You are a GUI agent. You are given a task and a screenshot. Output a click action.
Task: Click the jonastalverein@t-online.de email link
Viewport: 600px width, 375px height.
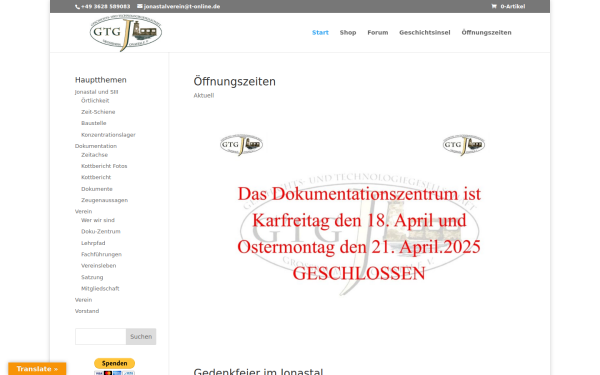click(x=182, y=7)
